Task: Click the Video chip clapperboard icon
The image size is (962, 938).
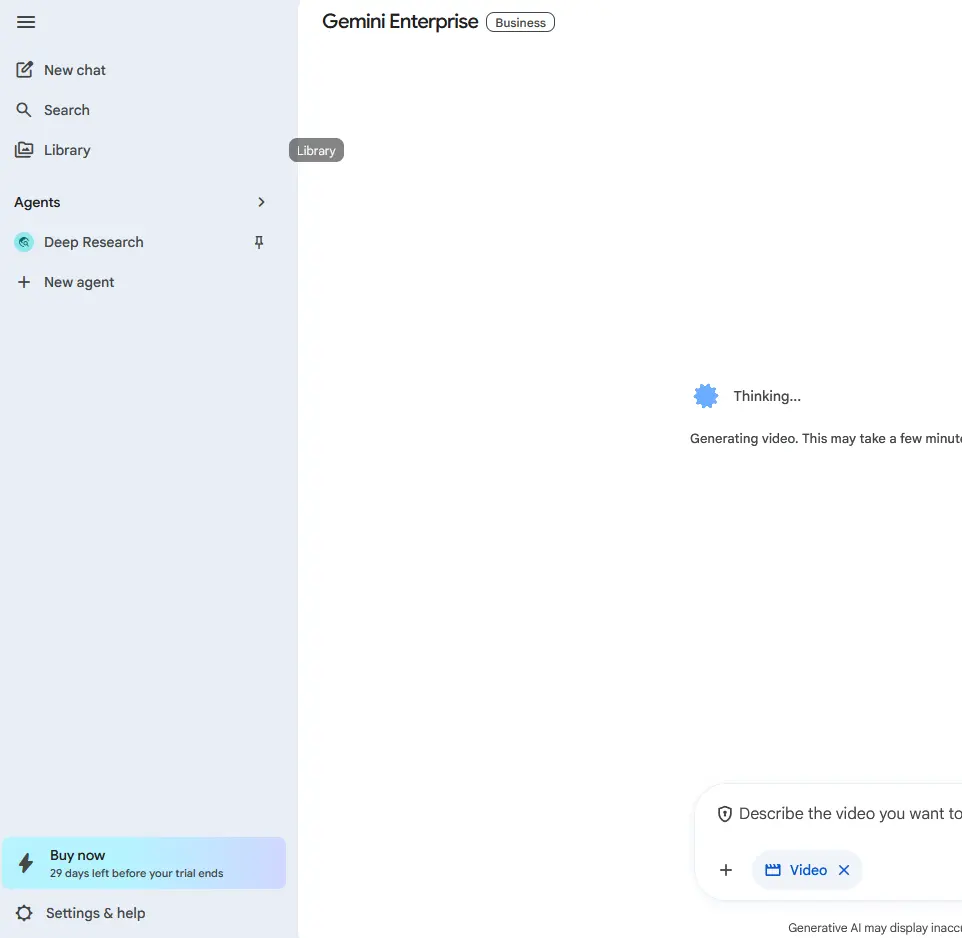Action: coord(772,870)
